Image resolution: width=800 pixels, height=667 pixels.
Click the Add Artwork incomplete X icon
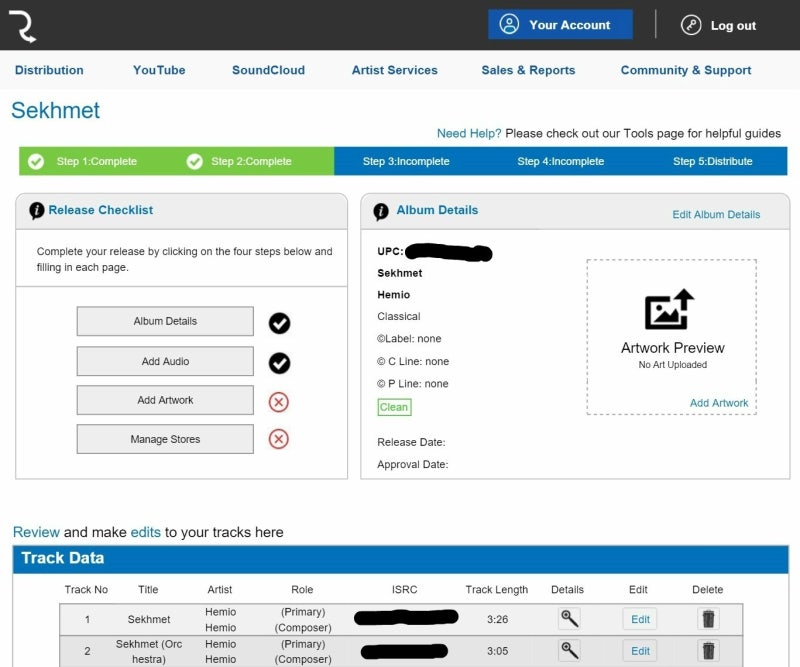point(279,402)
